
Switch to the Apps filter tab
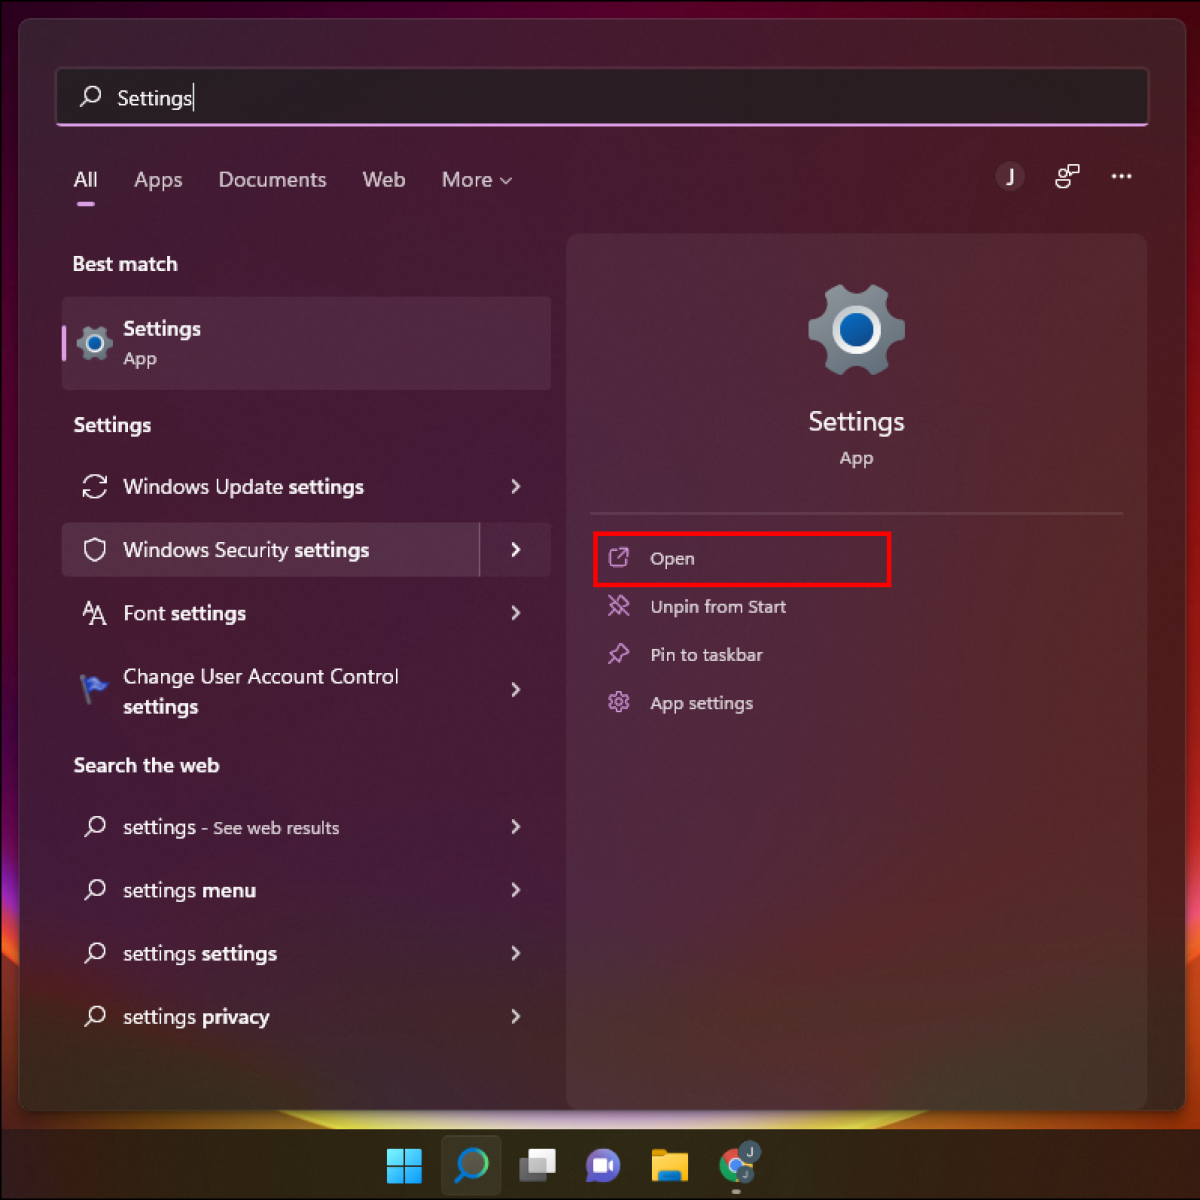[157, 180]
